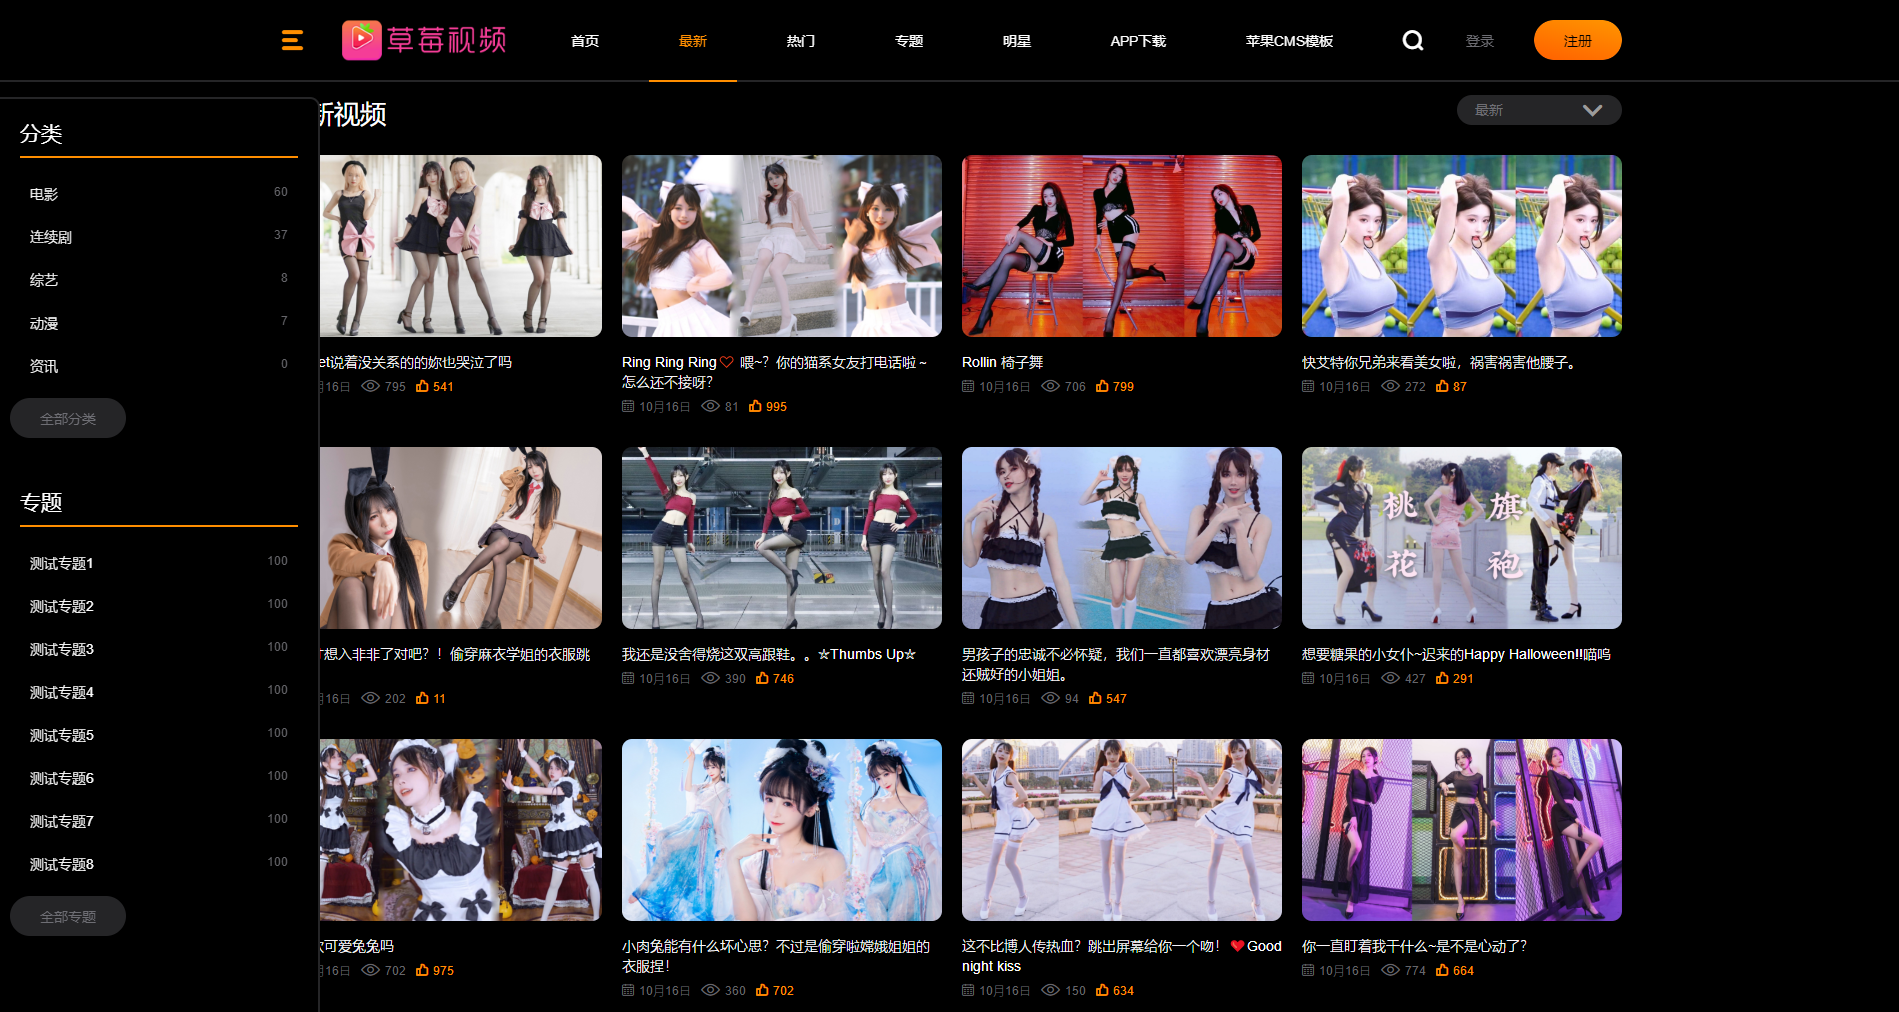
Task: Click the chevron arrow in sort selector
Action: 1592,110
